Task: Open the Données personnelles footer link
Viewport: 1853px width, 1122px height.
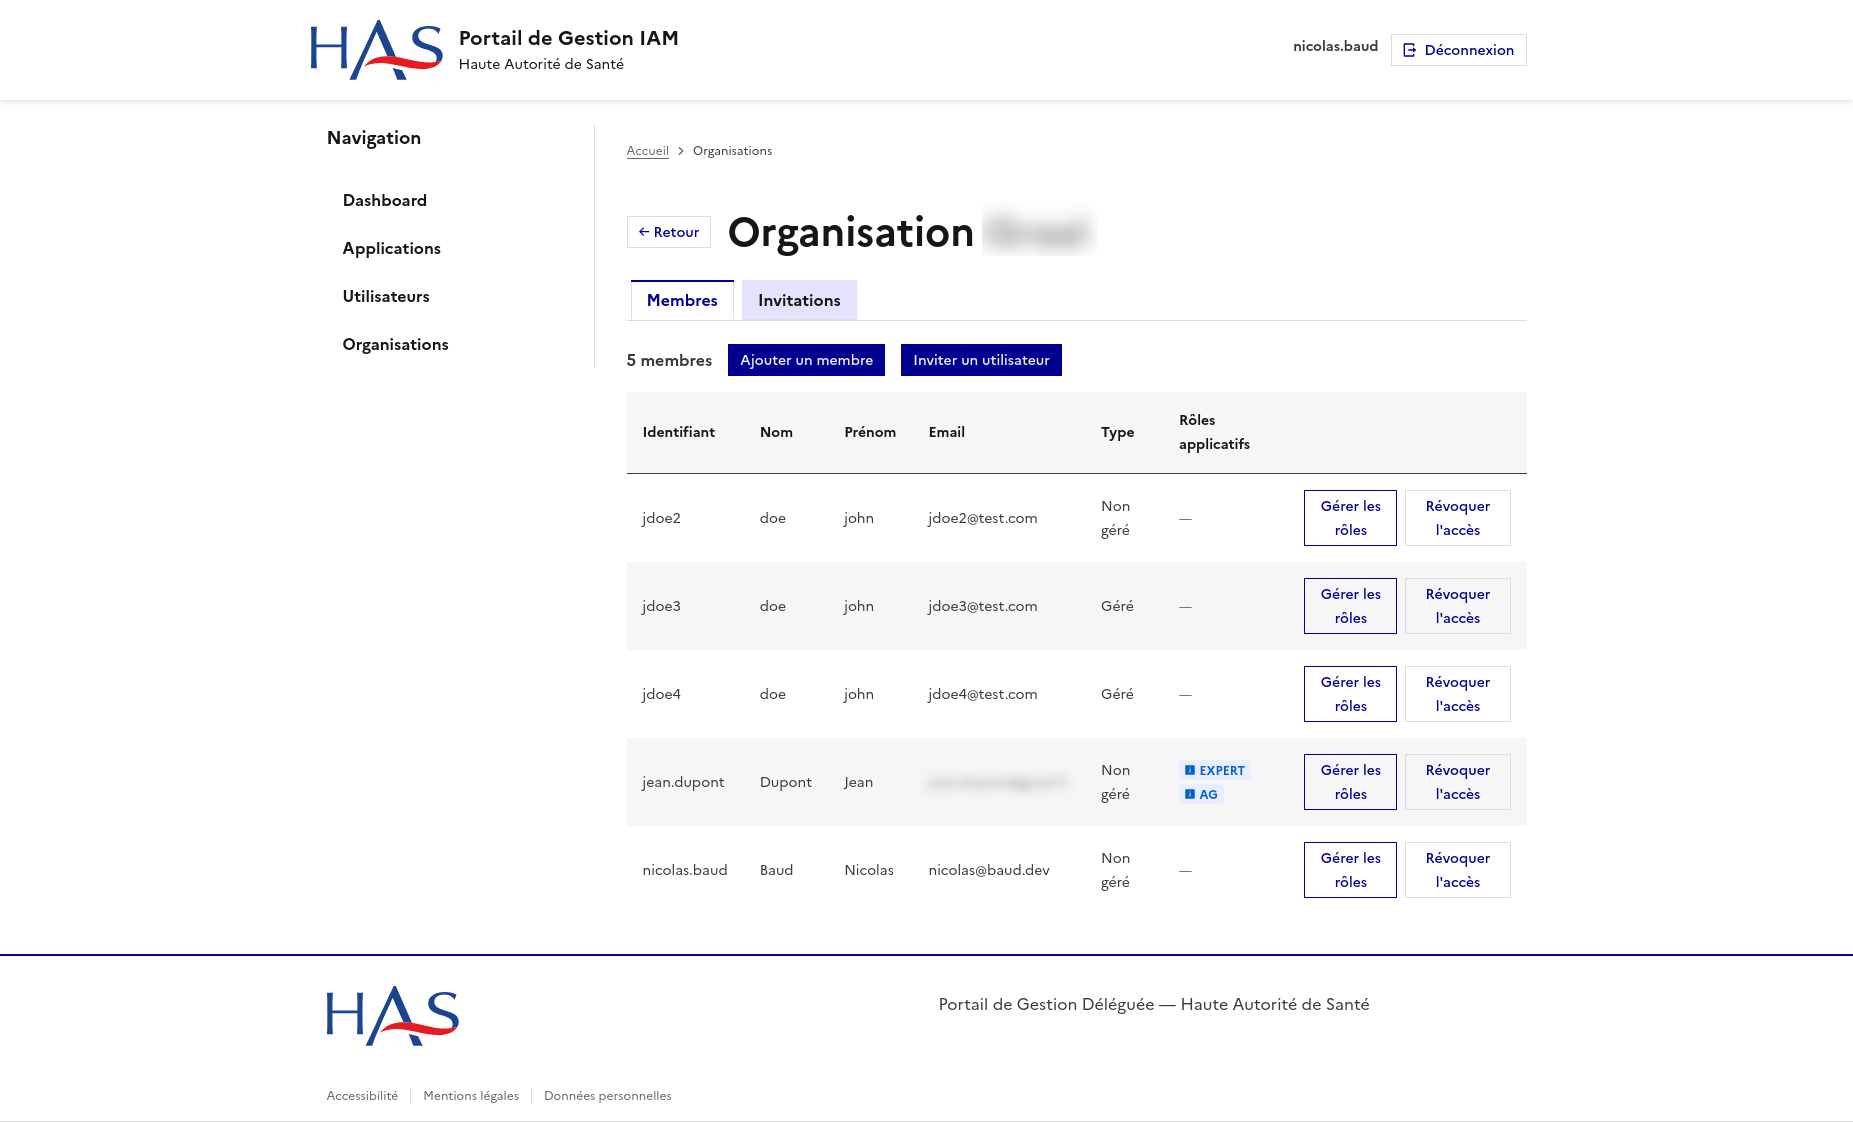Action: point(608,1096)
